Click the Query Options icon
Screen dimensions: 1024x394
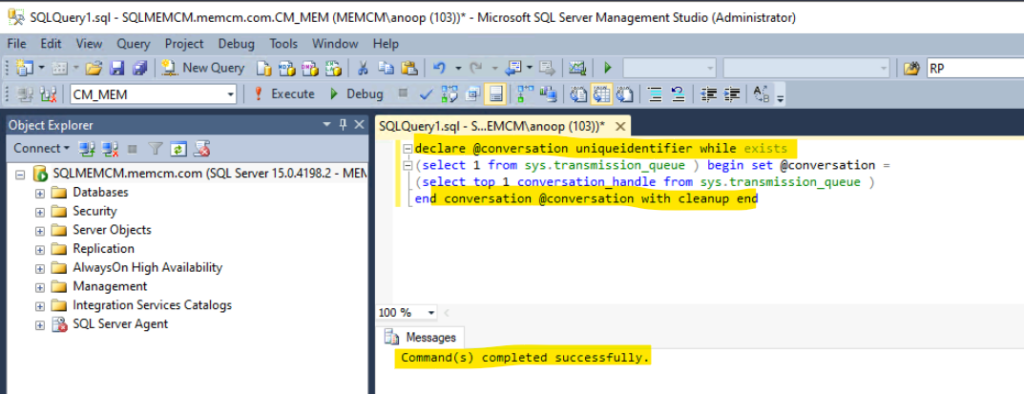tap(472, 94)
